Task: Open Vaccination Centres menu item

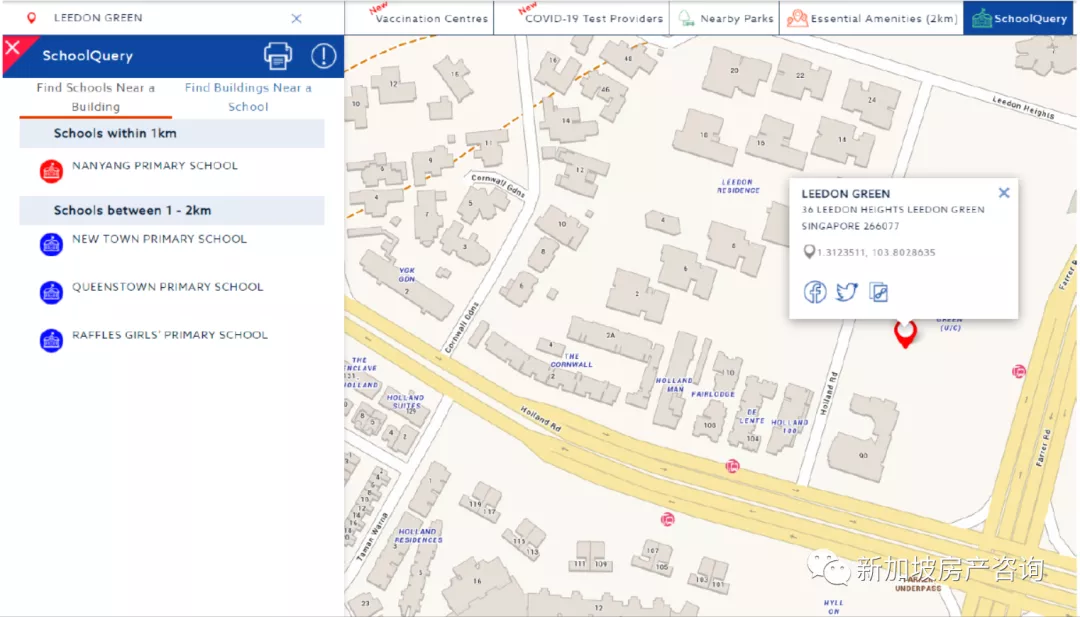Action: coord(431,18)
